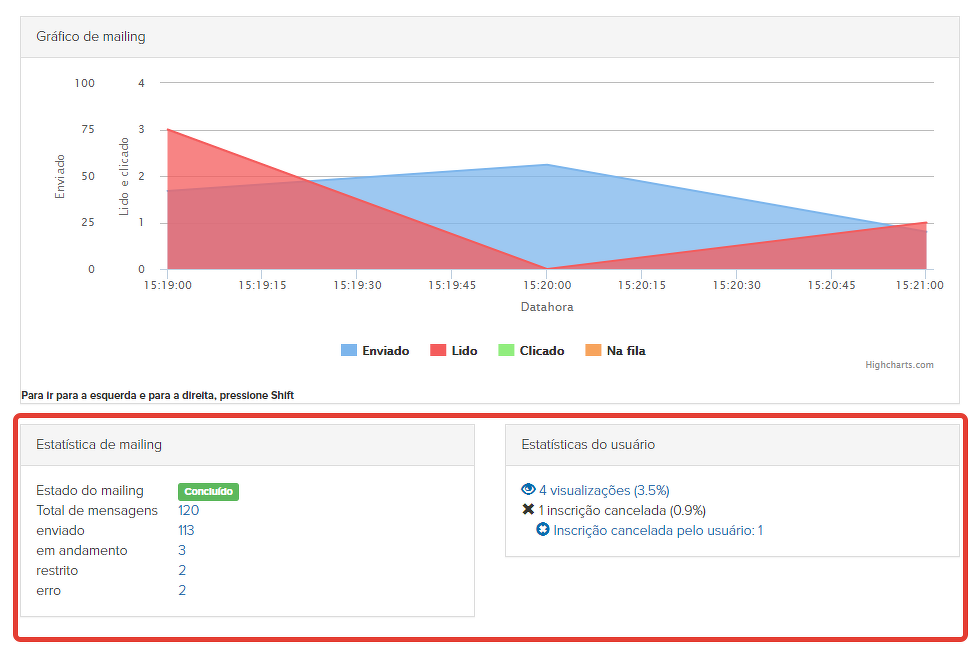The image size is (969, 655).
Task: Click the X icon beside inscrição cancelada
Action: coord(528,510)
